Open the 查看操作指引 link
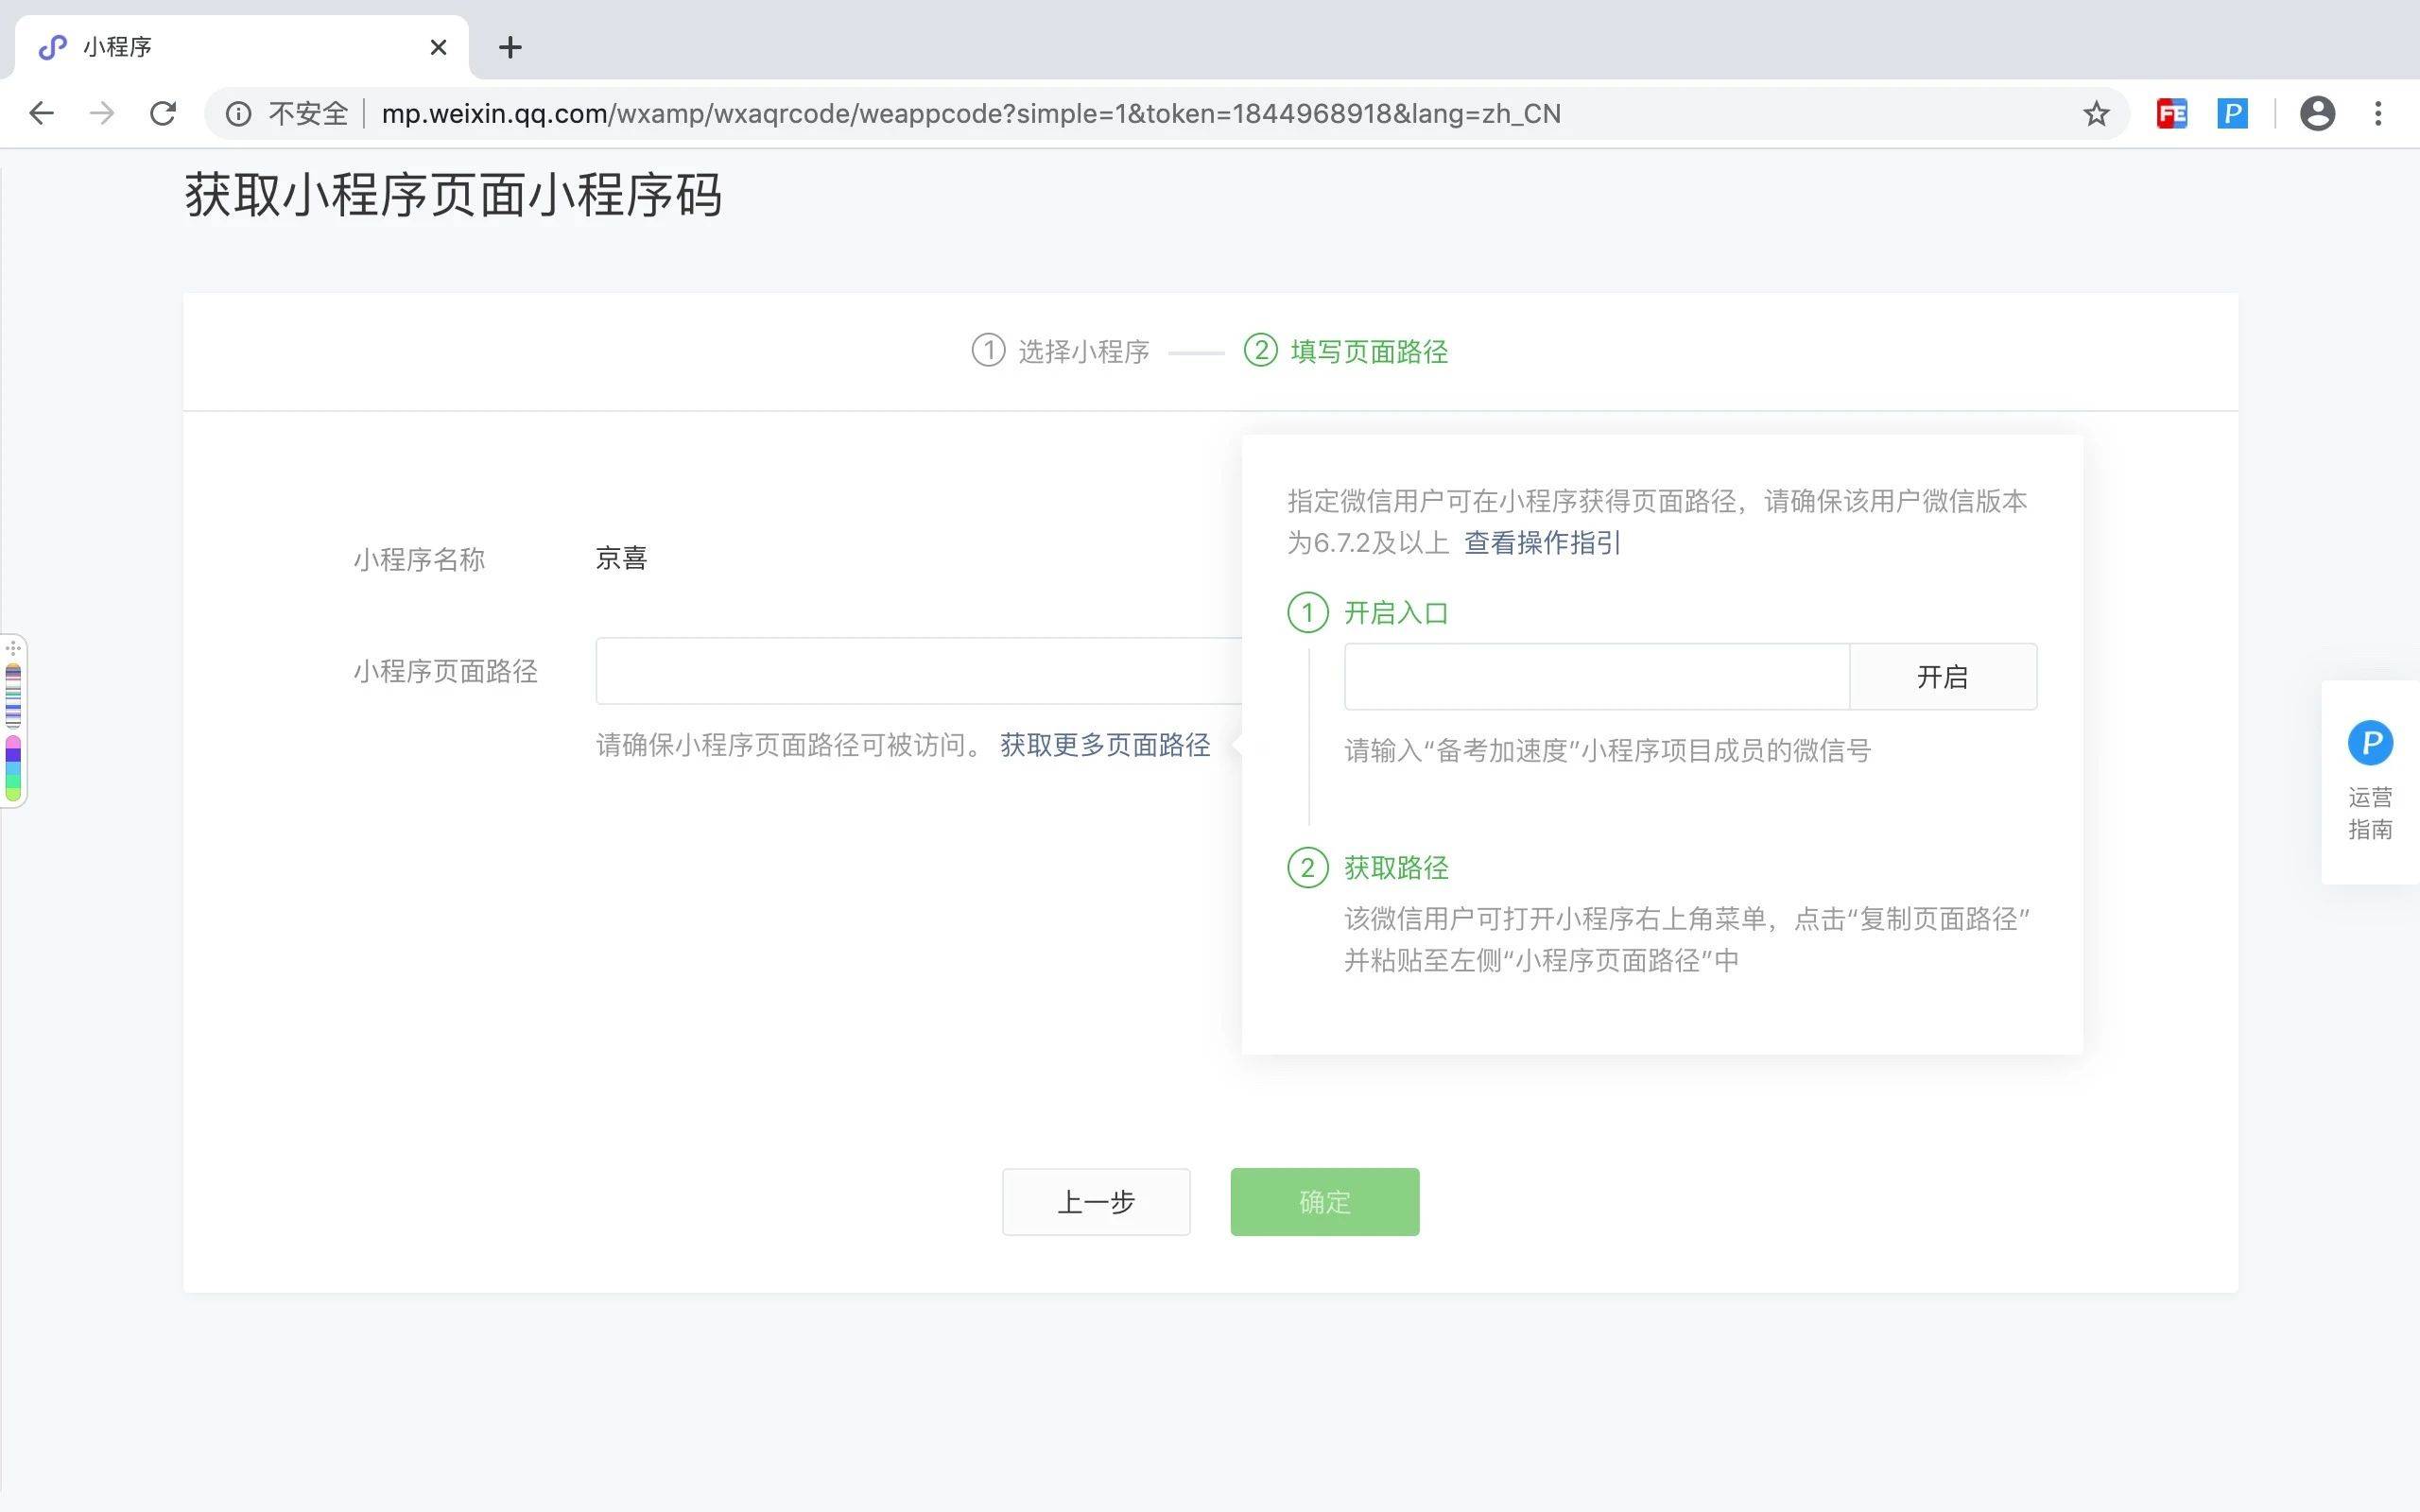Image resolution: width=2420 pixels, height=1512 pixels. point(1541,543)
